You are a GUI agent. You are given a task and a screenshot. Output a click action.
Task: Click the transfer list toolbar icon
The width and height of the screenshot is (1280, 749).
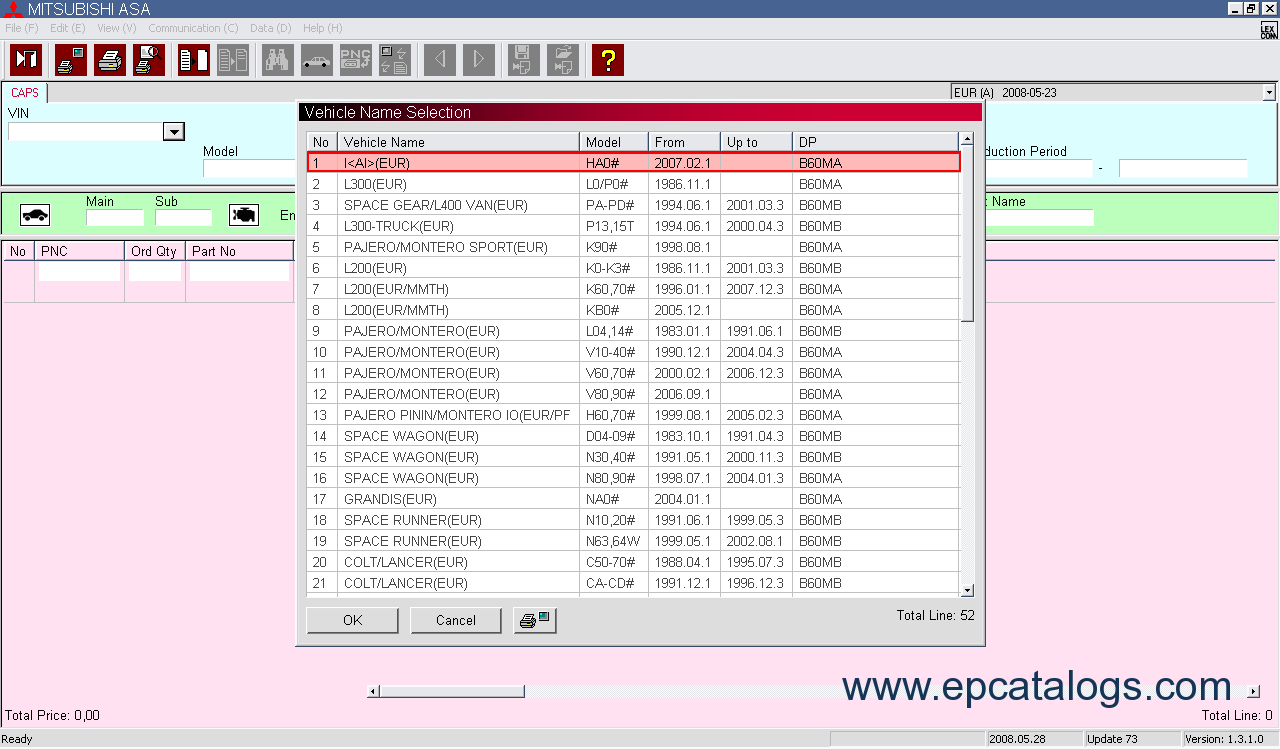pyautogui.click(x=194, y=60)
